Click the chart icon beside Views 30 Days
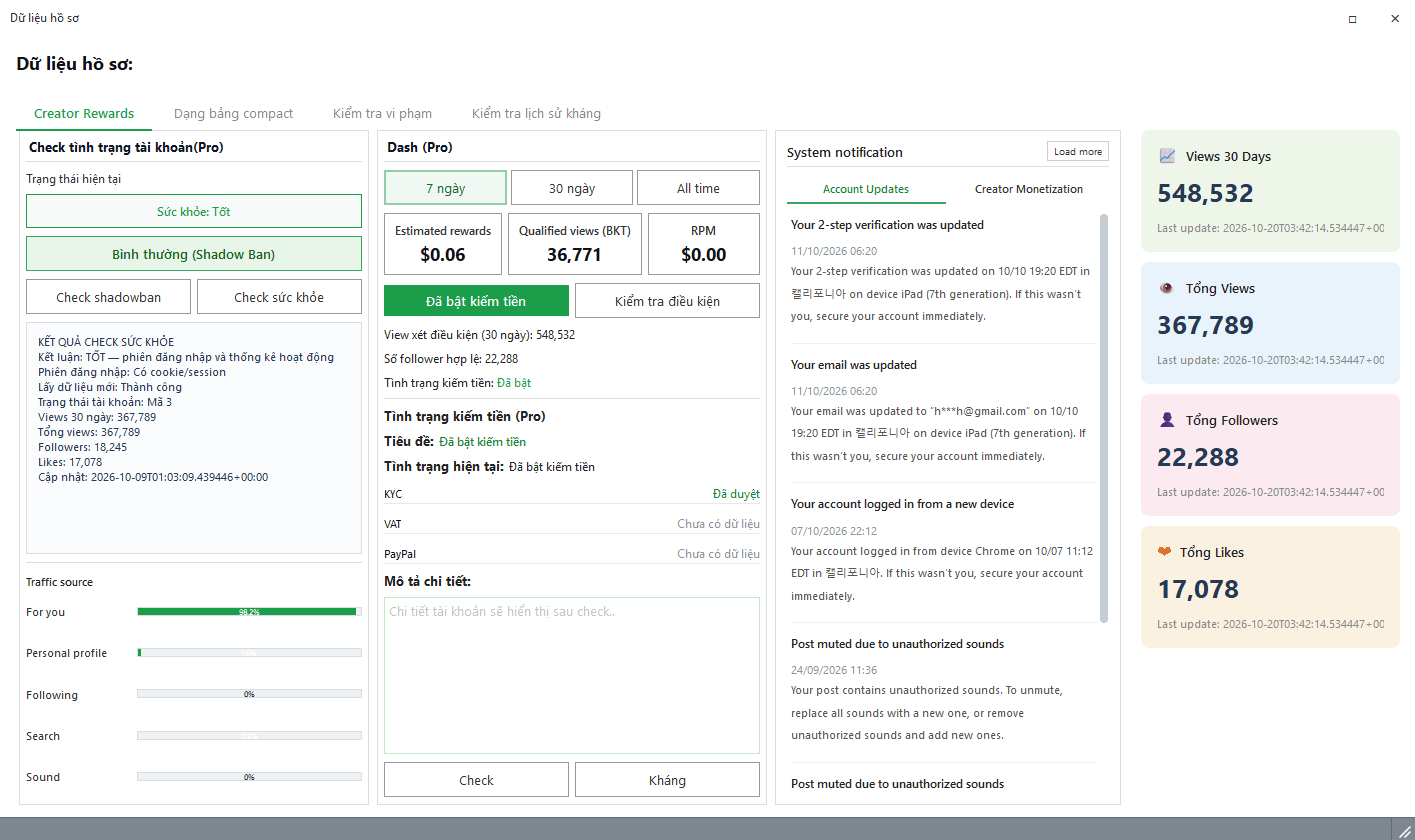Screen dimensions: 1415x840 1167,156
